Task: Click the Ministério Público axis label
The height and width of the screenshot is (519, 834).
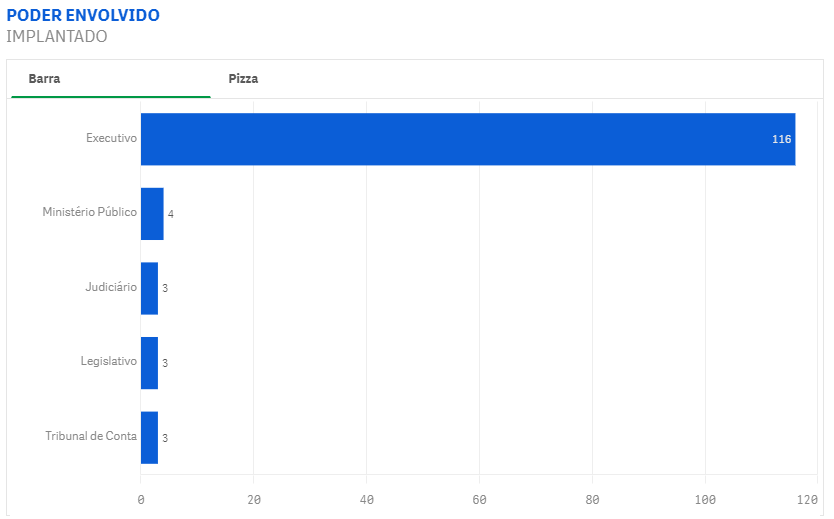Action: pos(89,212)
